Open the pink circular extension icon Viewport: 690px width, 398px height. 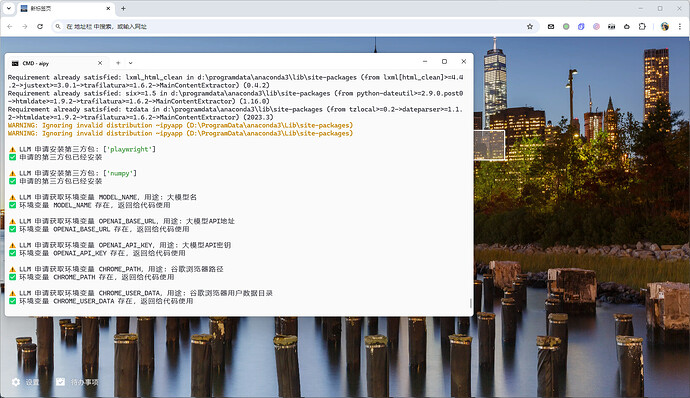point(596,26)
